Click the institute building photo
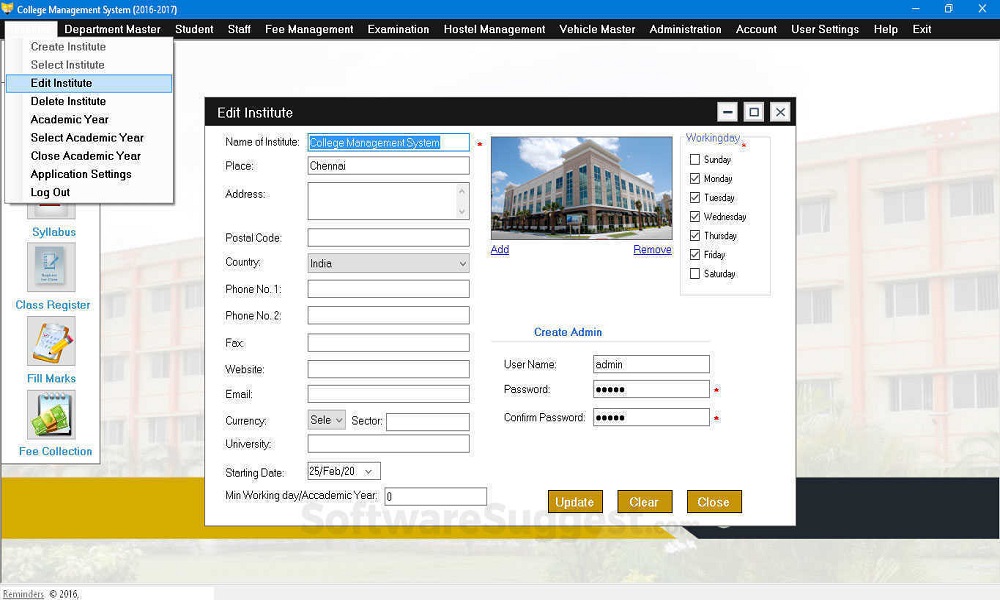Screen dimensions: 1000x600 581,187
